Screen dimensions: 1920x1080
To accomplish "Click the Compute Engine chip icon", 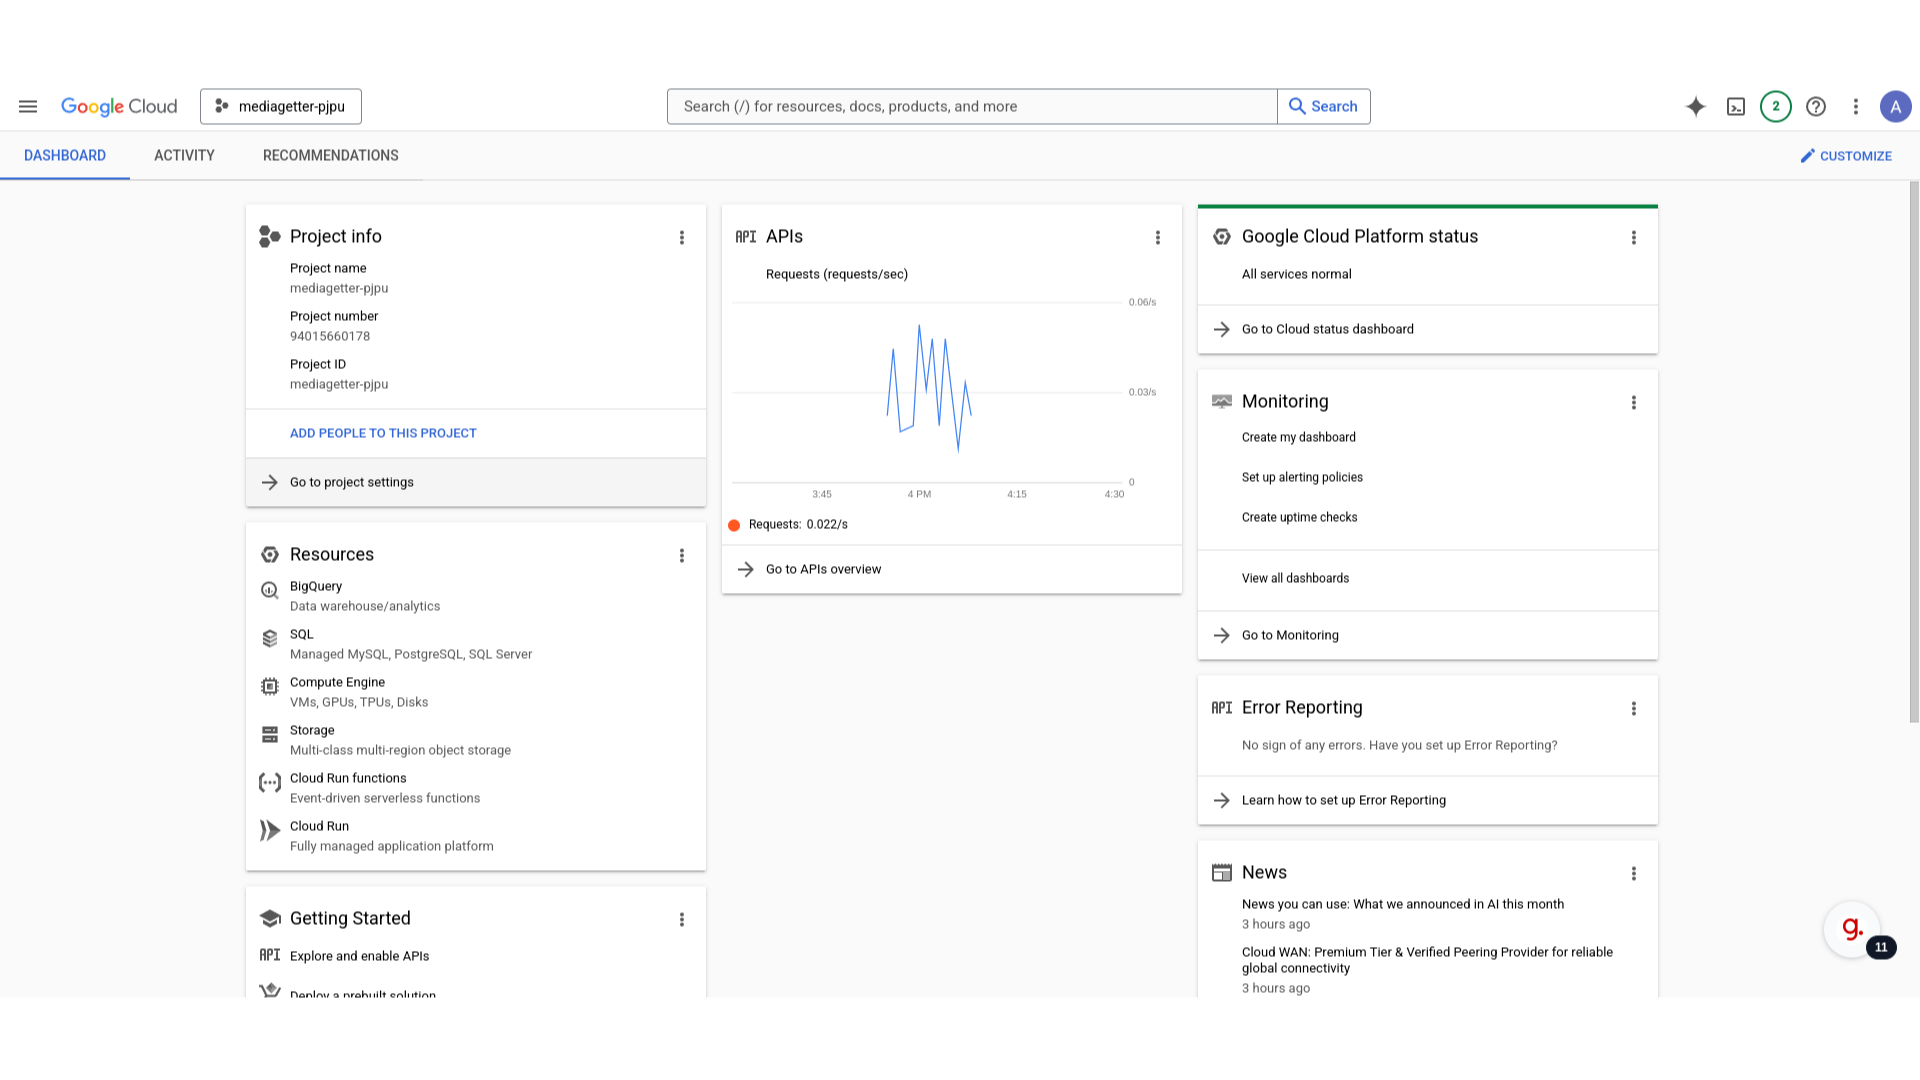I will tap(270, 686).
